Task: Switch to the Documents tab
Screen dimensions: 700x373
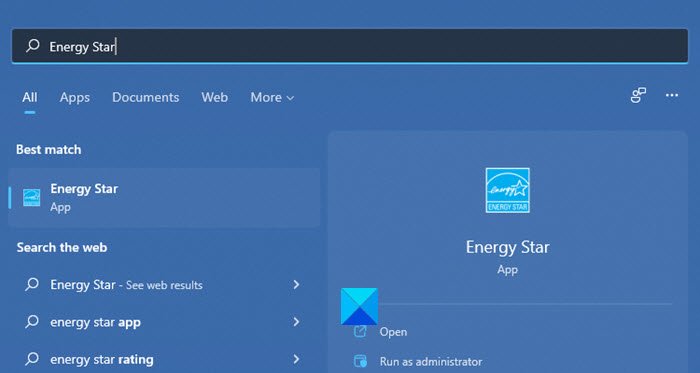Action: tap(146, 97)
